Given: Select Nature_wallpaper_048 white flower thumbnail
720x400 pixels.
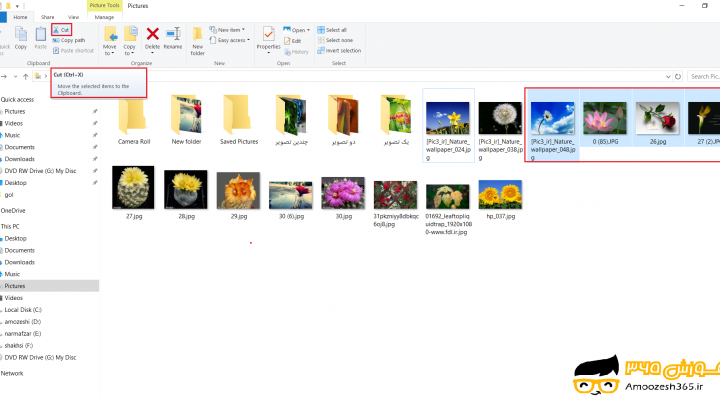Looking at the screenshot, I should [552, 118].
